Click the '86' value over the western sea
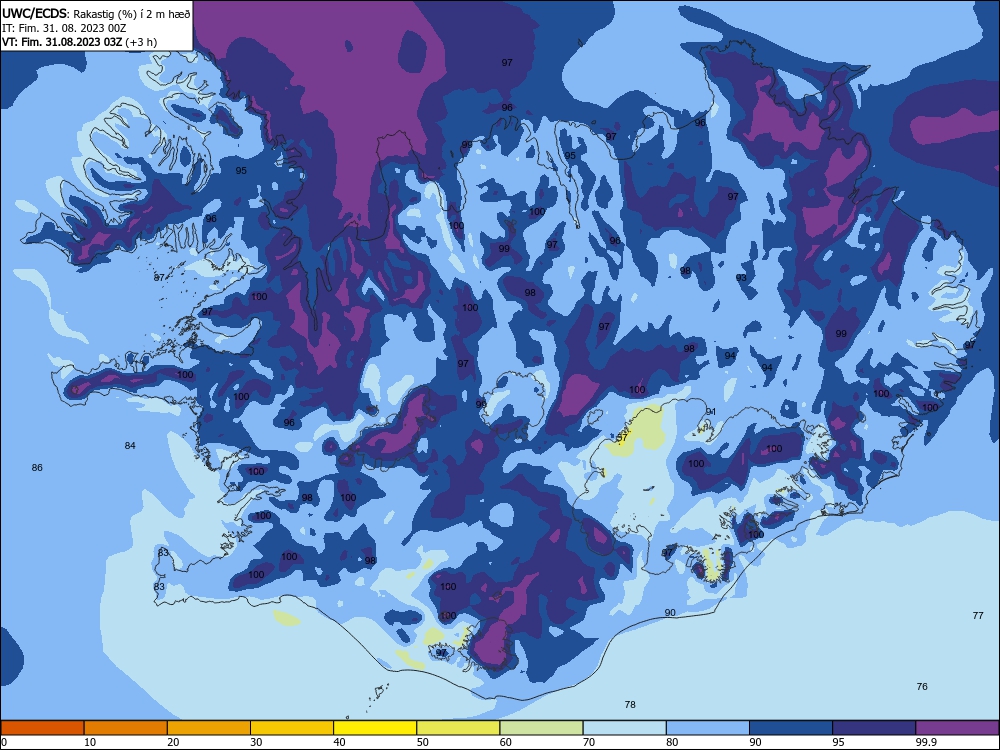The width and height of the screenshot is (1000, 750). click(x=37, y=468)
